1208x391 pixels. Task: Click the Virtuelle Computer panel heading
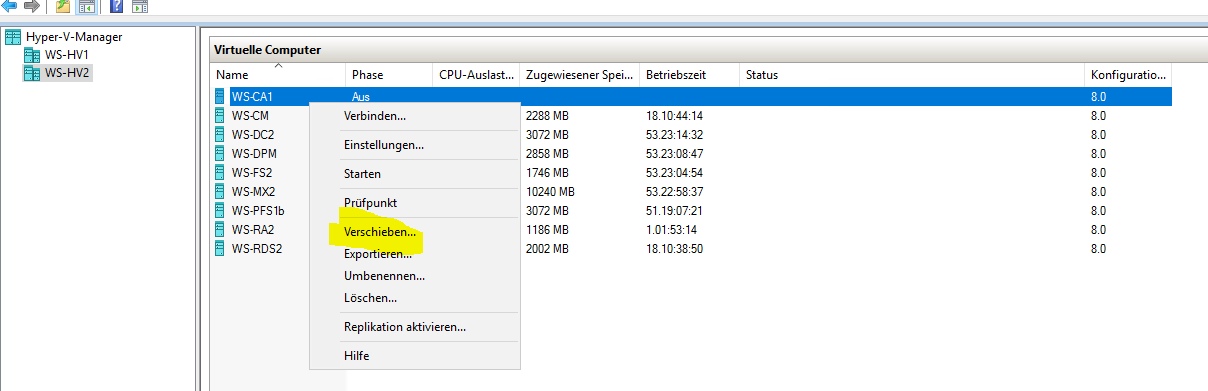(x=267, y=50)
